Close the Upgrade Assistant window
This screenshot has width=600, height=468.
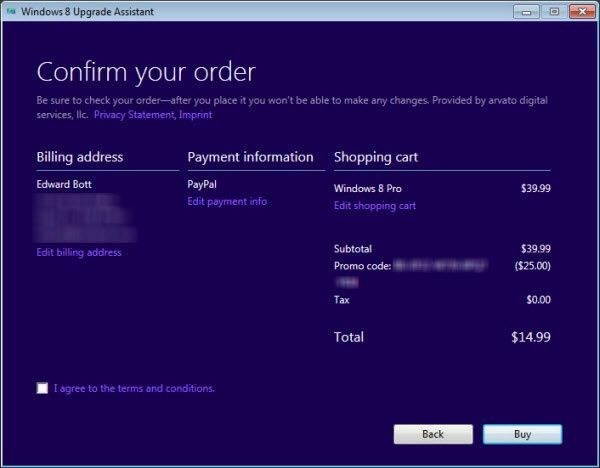pyautogui.click(x=582, y=11)
